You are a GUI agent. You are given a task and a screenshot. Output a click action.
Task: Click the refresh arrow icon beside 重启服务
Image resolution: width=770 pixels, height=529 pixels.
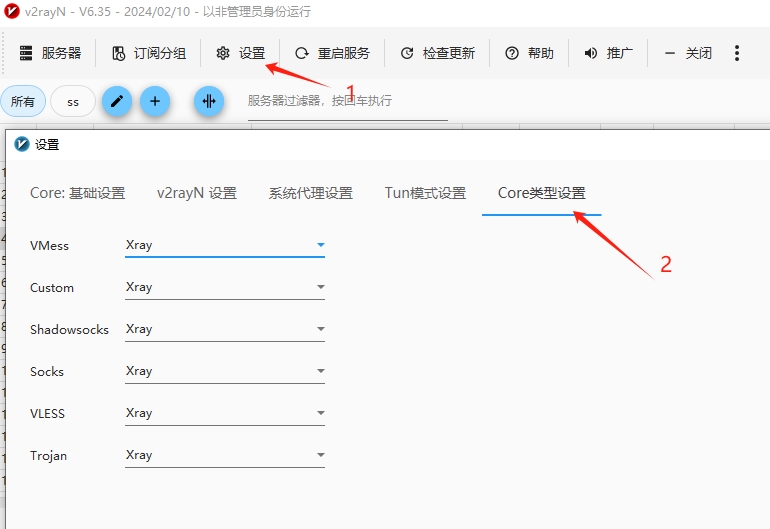point(302,53)
